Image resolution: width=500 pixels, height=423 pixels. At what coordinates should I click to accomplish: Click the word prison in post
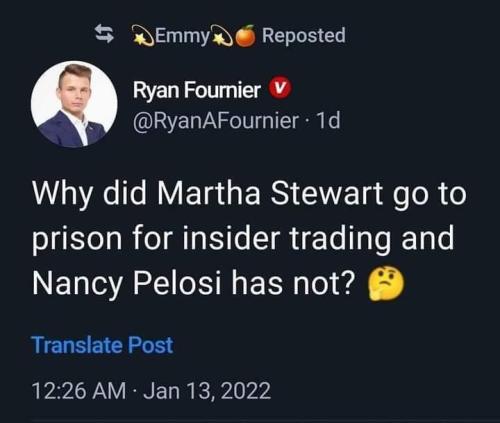77,240
